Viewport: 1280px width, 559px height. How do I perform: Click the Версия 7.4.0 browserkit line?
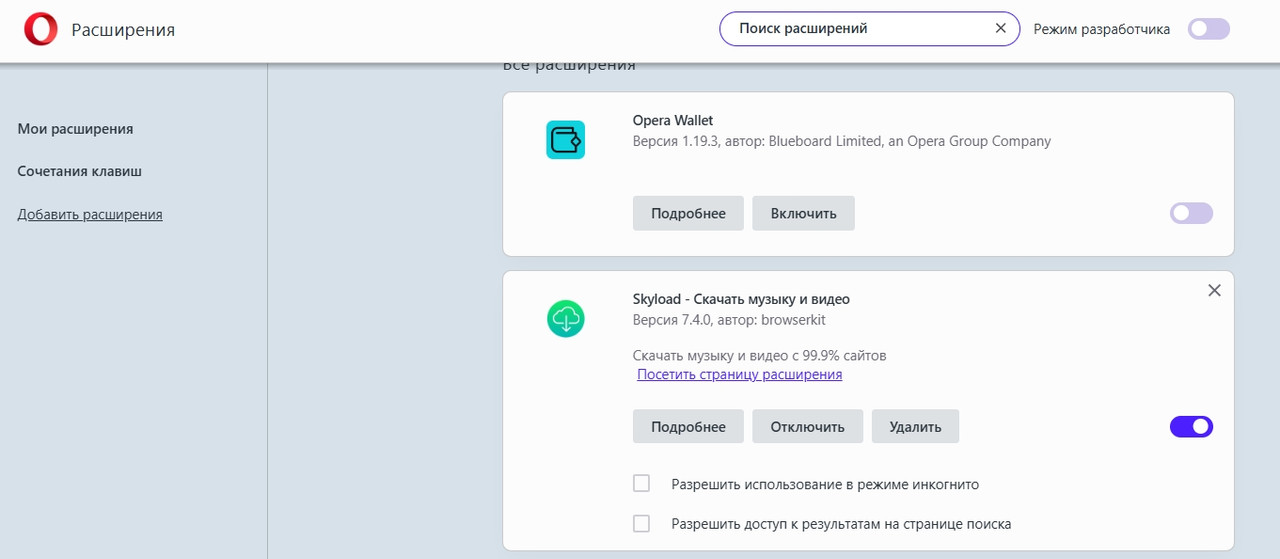[729, 320]
